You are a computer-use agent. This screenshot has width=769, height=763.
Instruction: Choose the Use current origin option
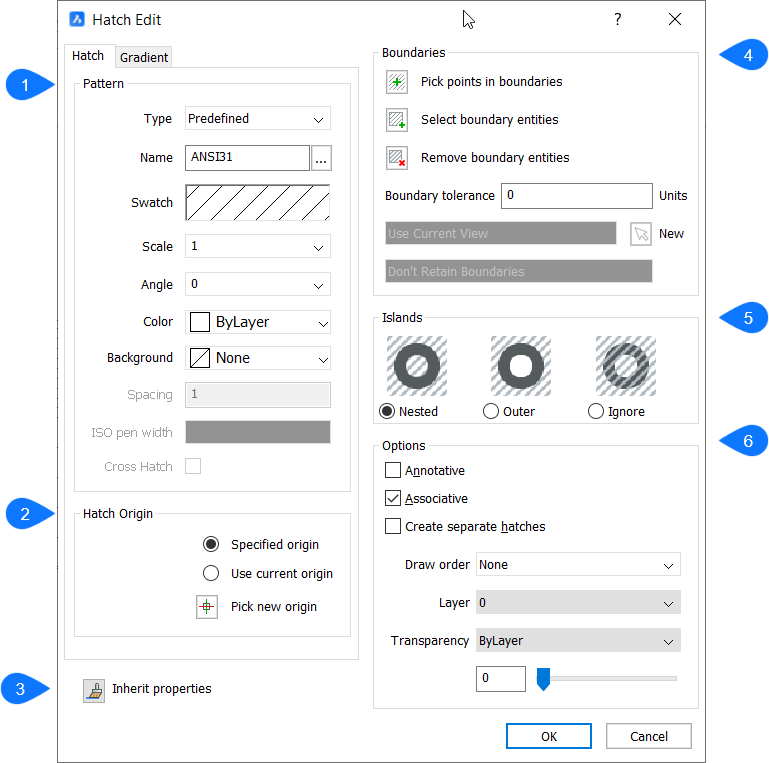tap(211, 574)
